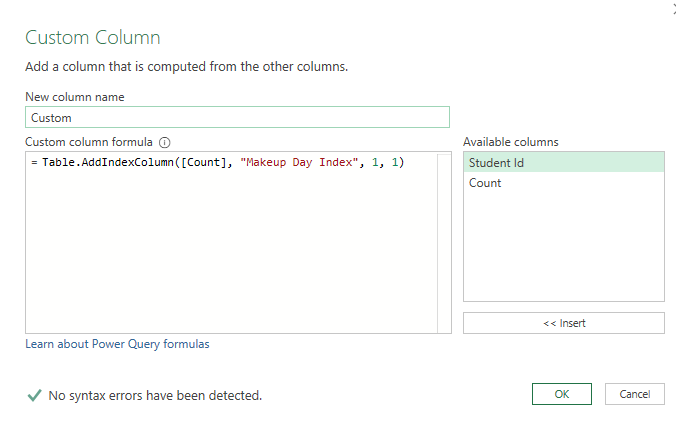
Task: Click Table.AddIndexColumn function name in formula
Action: 110,162
